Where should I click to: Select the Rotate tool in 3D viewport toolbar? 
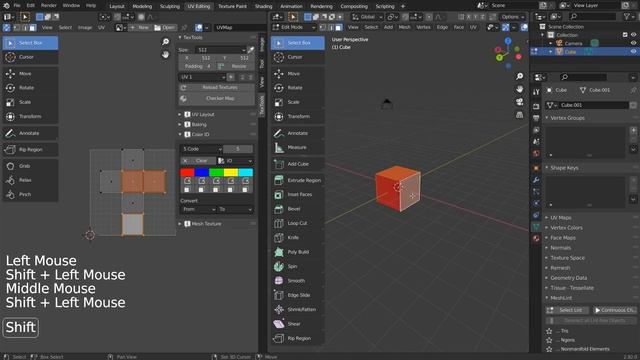(298, 88)
